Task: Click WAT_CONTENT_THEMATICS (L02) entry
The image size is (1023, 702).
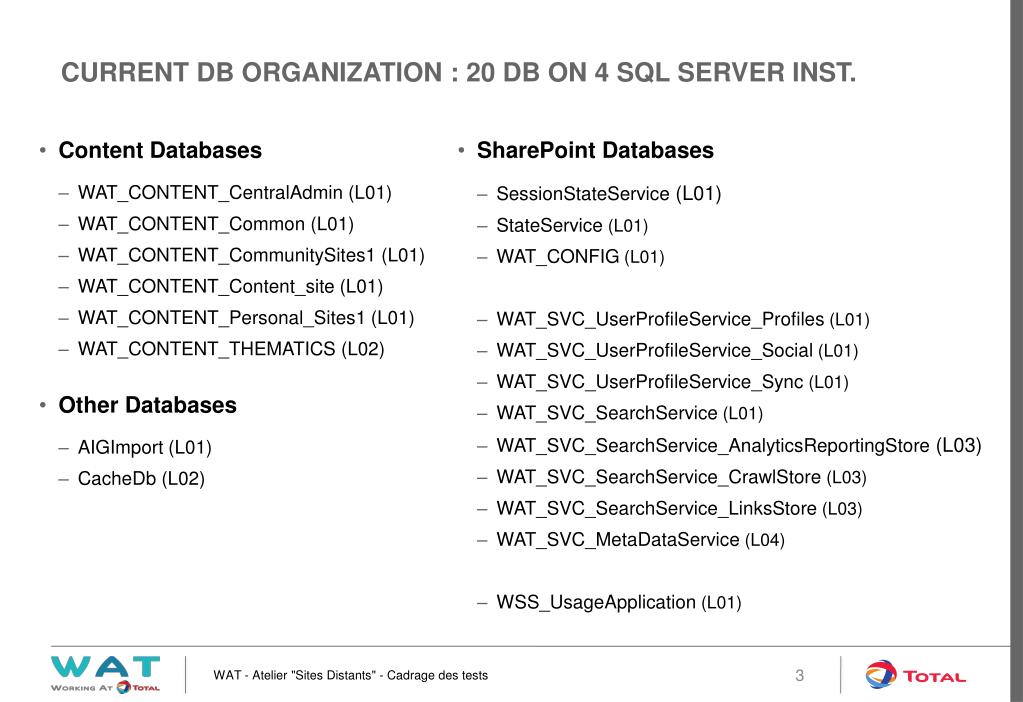Action: tap(231, 350)
